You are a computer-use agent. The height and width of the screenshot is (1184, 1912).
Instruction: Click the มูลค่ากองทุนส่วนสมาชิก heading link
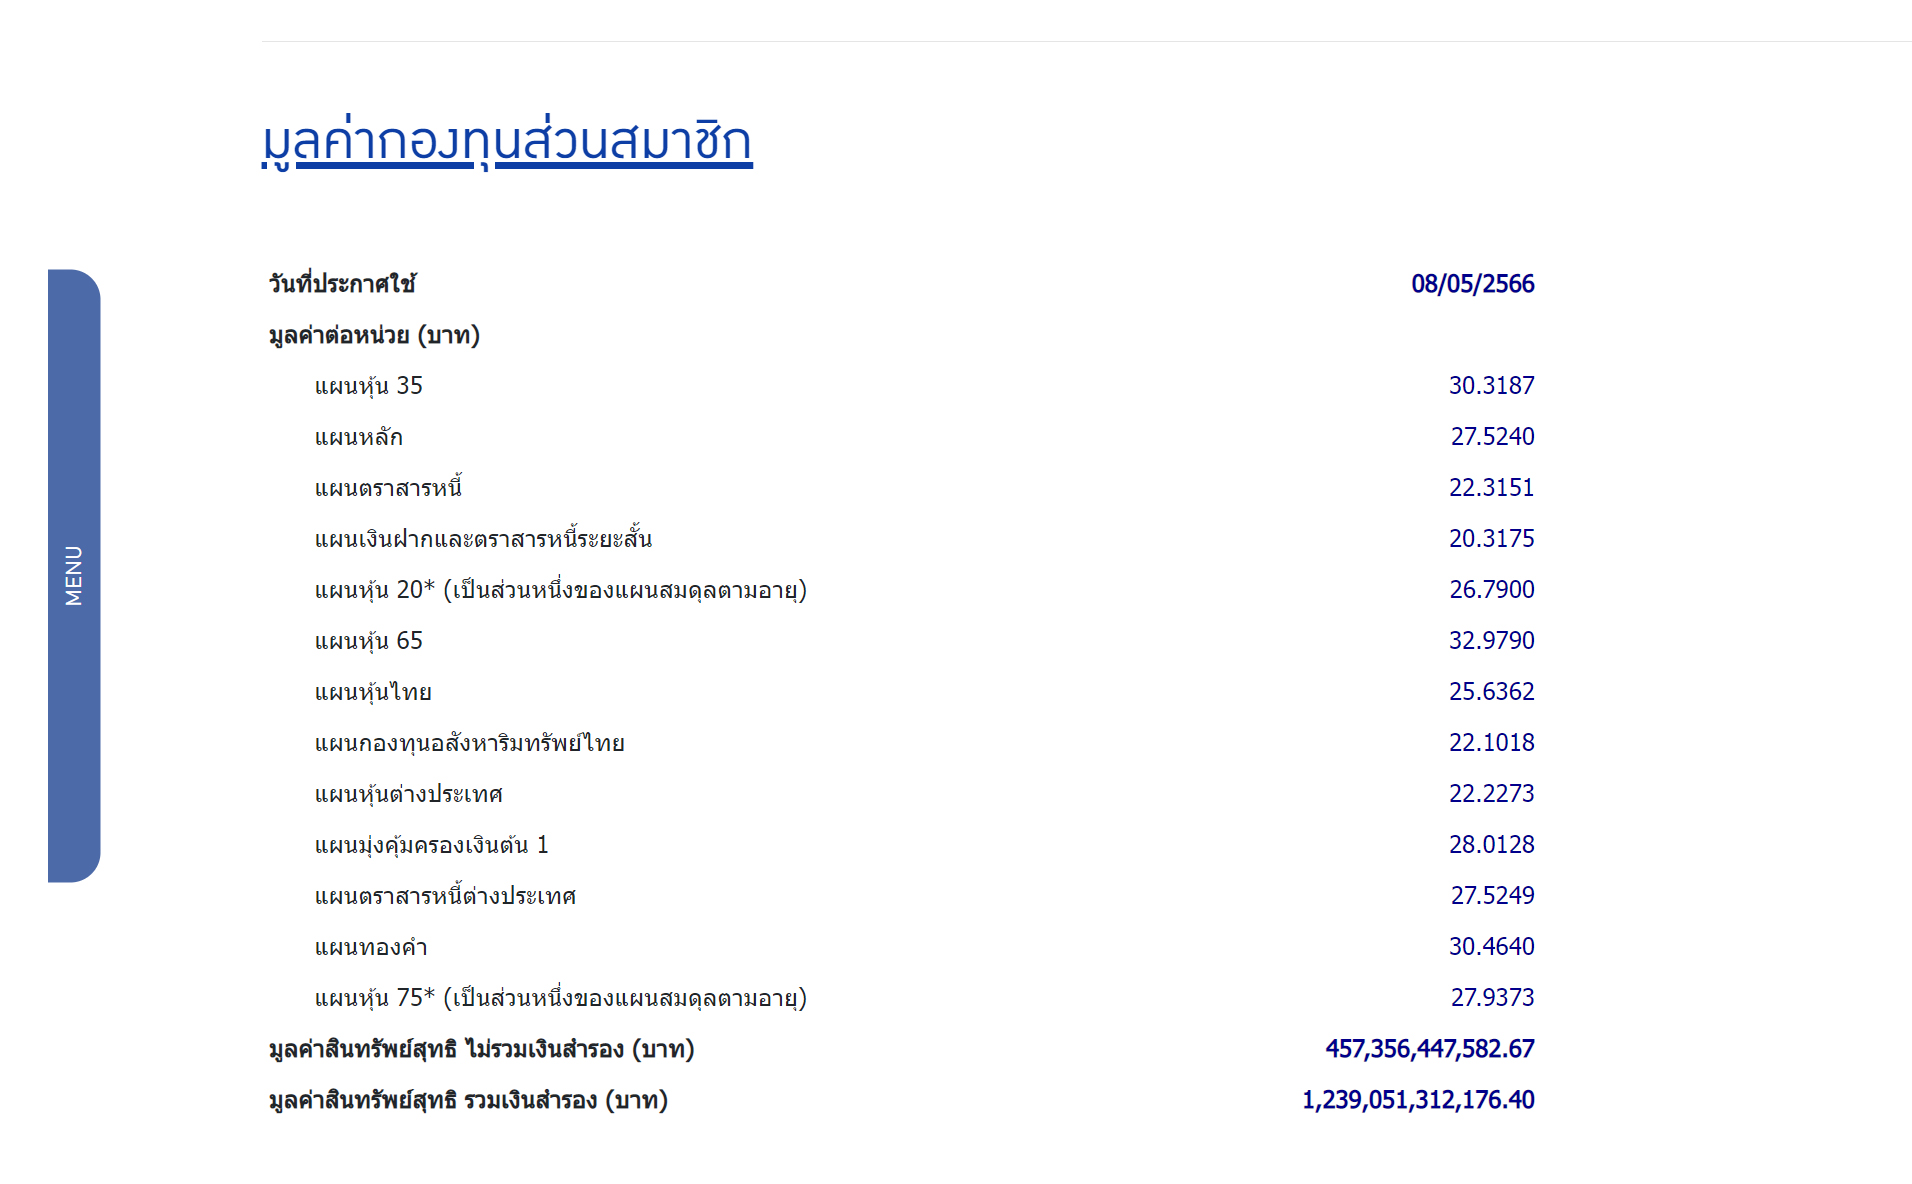[x=506, y=140]
